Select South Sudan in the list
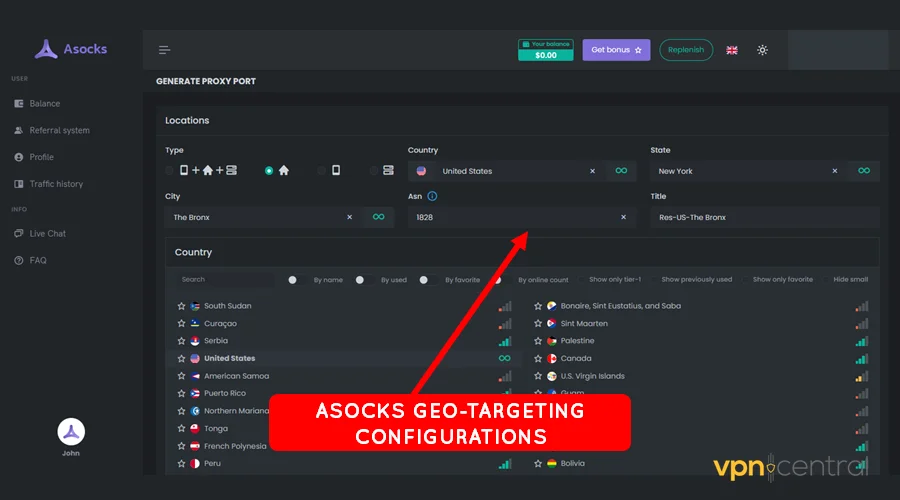The image size is (900, 500). pos(227,306)
